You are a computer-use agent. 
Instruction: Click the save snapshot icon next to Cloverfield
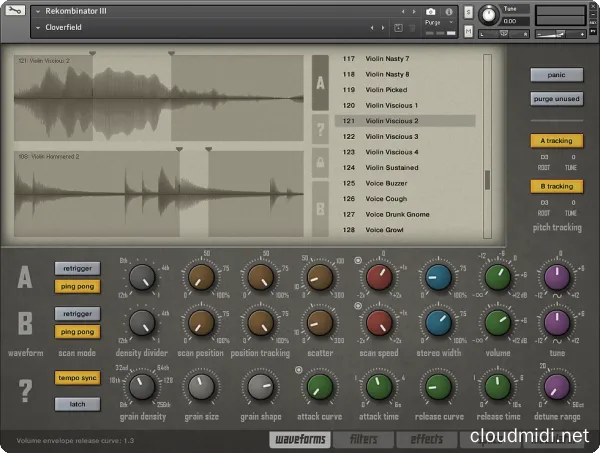pos(398,28)
